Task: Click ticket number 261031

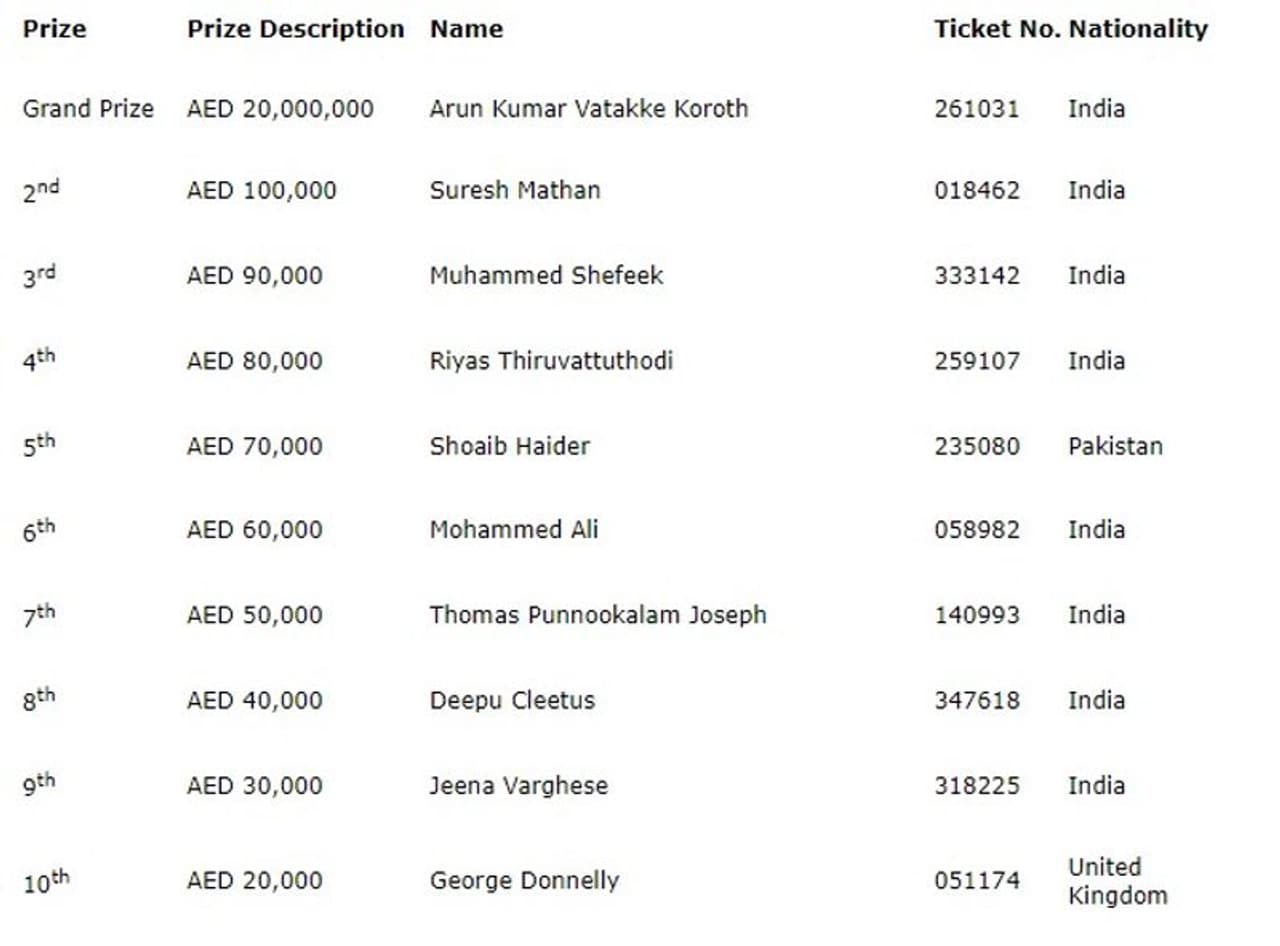Action: (x=976, y=108)
